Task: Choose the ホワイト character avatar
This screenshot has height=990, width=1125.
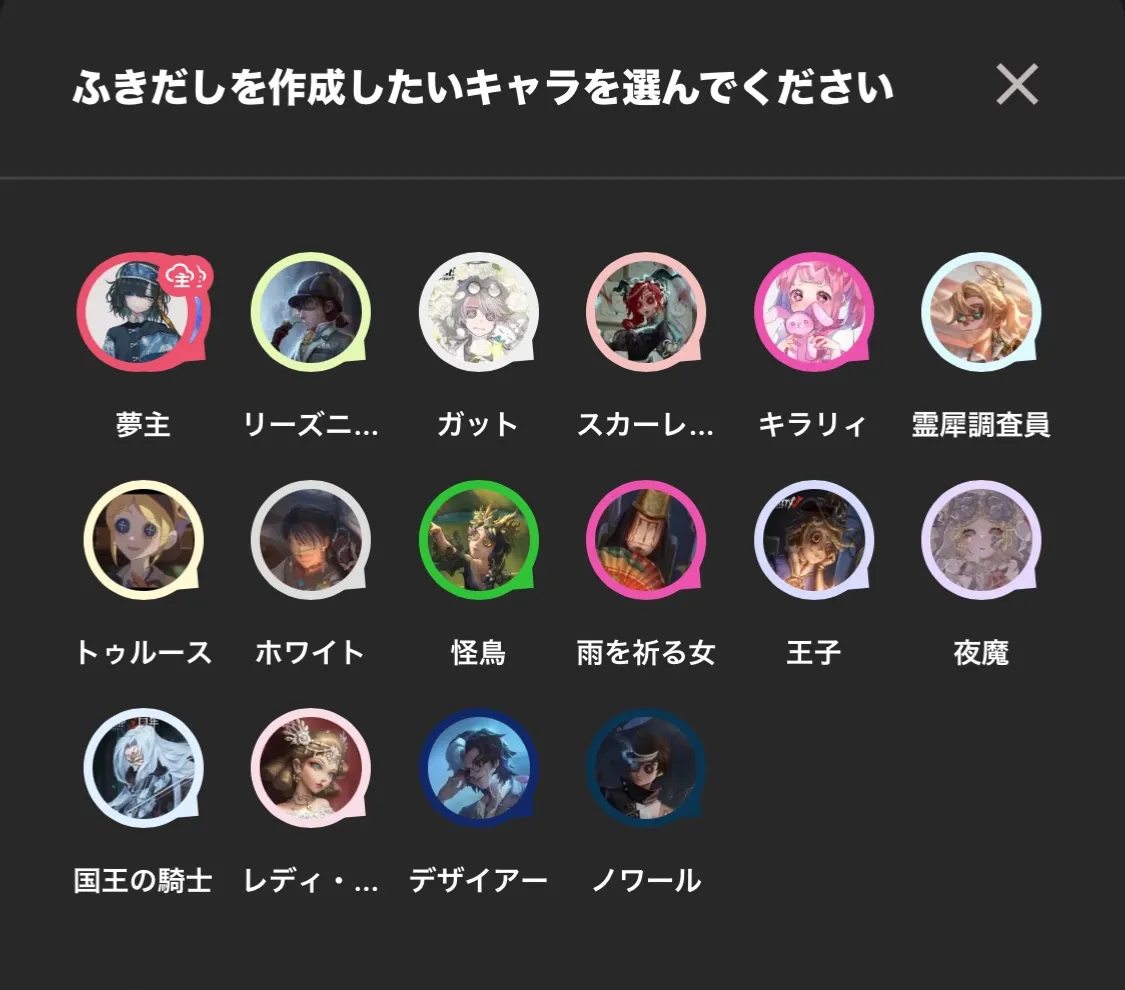Action: point(310,540)
